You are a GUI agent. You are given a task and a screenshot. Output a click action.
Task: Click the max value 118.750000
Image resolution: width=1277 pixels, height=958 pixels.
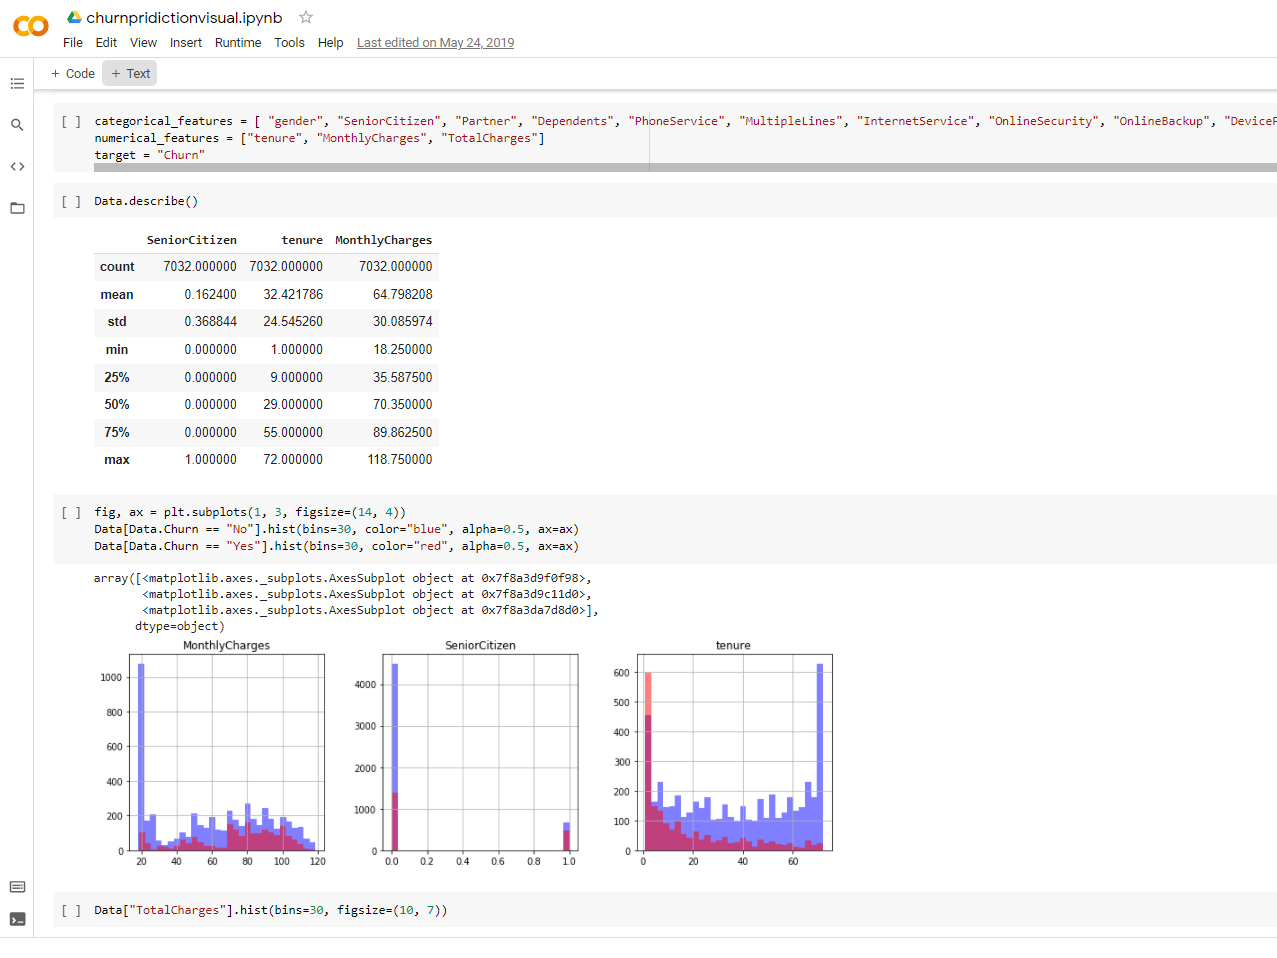(x=400, y=460)
